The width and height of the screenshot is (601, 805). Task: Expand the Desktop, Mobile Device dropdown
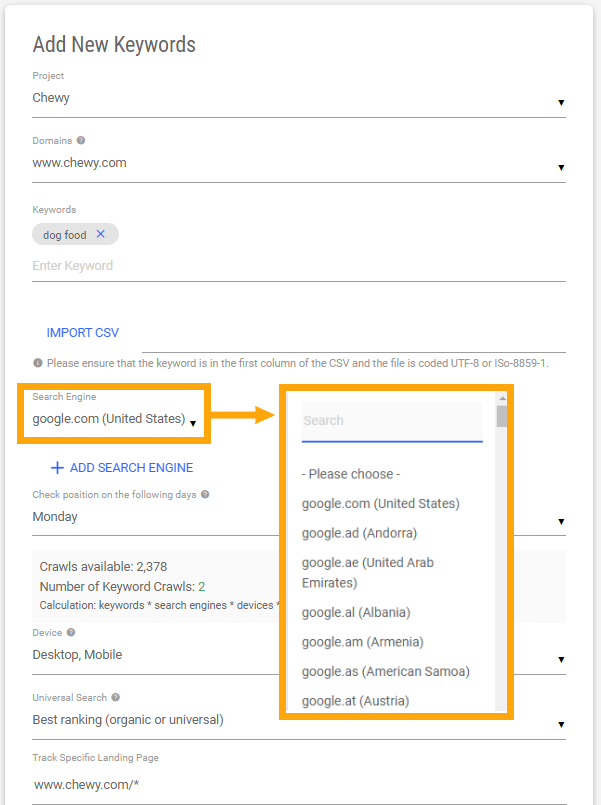(x=562, y=658)
